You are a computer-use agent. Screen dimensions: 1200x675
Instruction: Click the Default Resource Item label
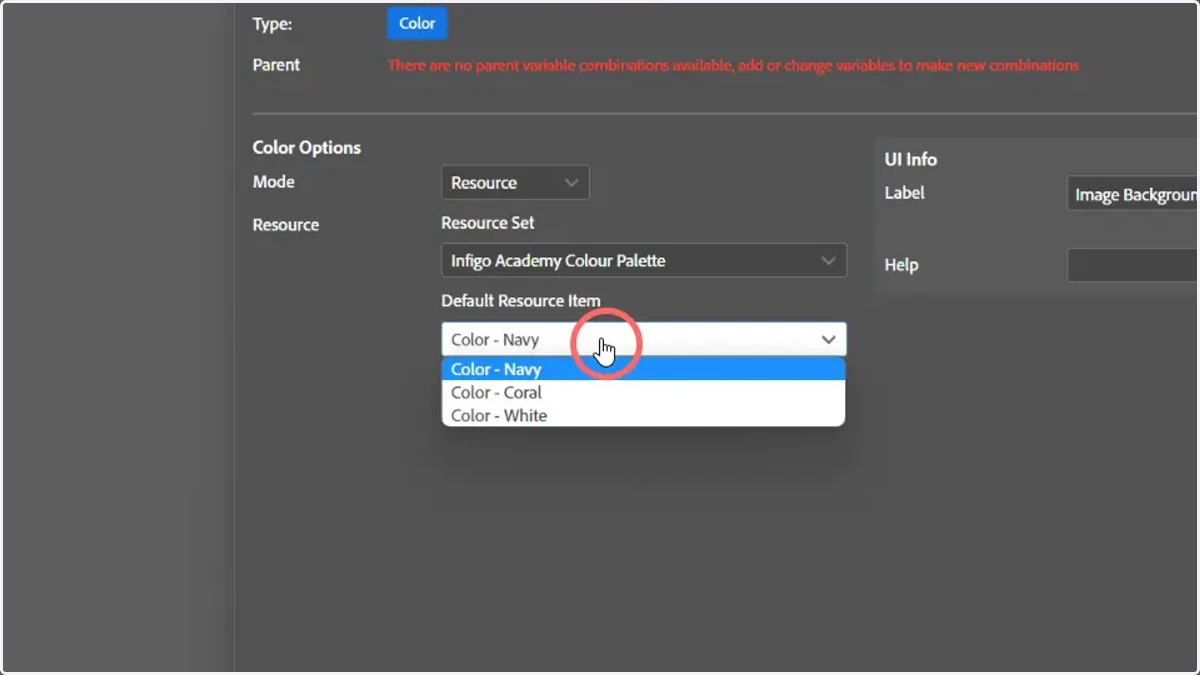tap(521, 301)
